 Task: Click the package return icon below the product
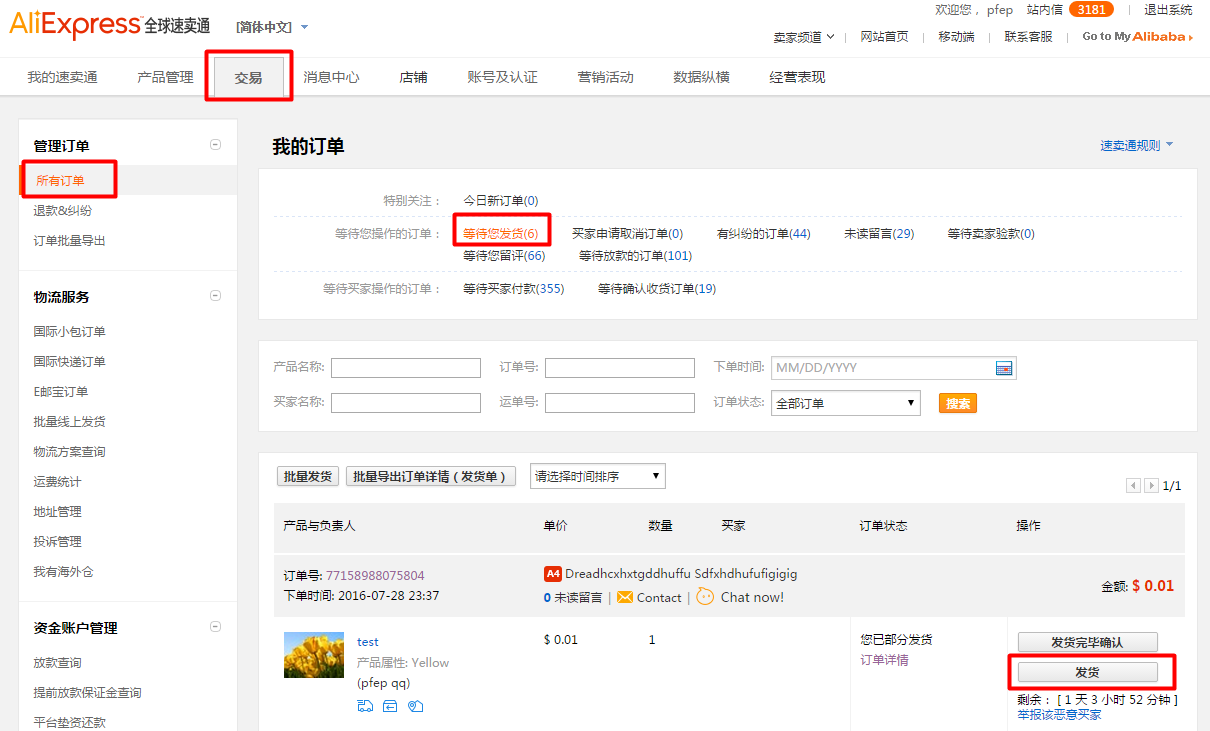(390, 706)
